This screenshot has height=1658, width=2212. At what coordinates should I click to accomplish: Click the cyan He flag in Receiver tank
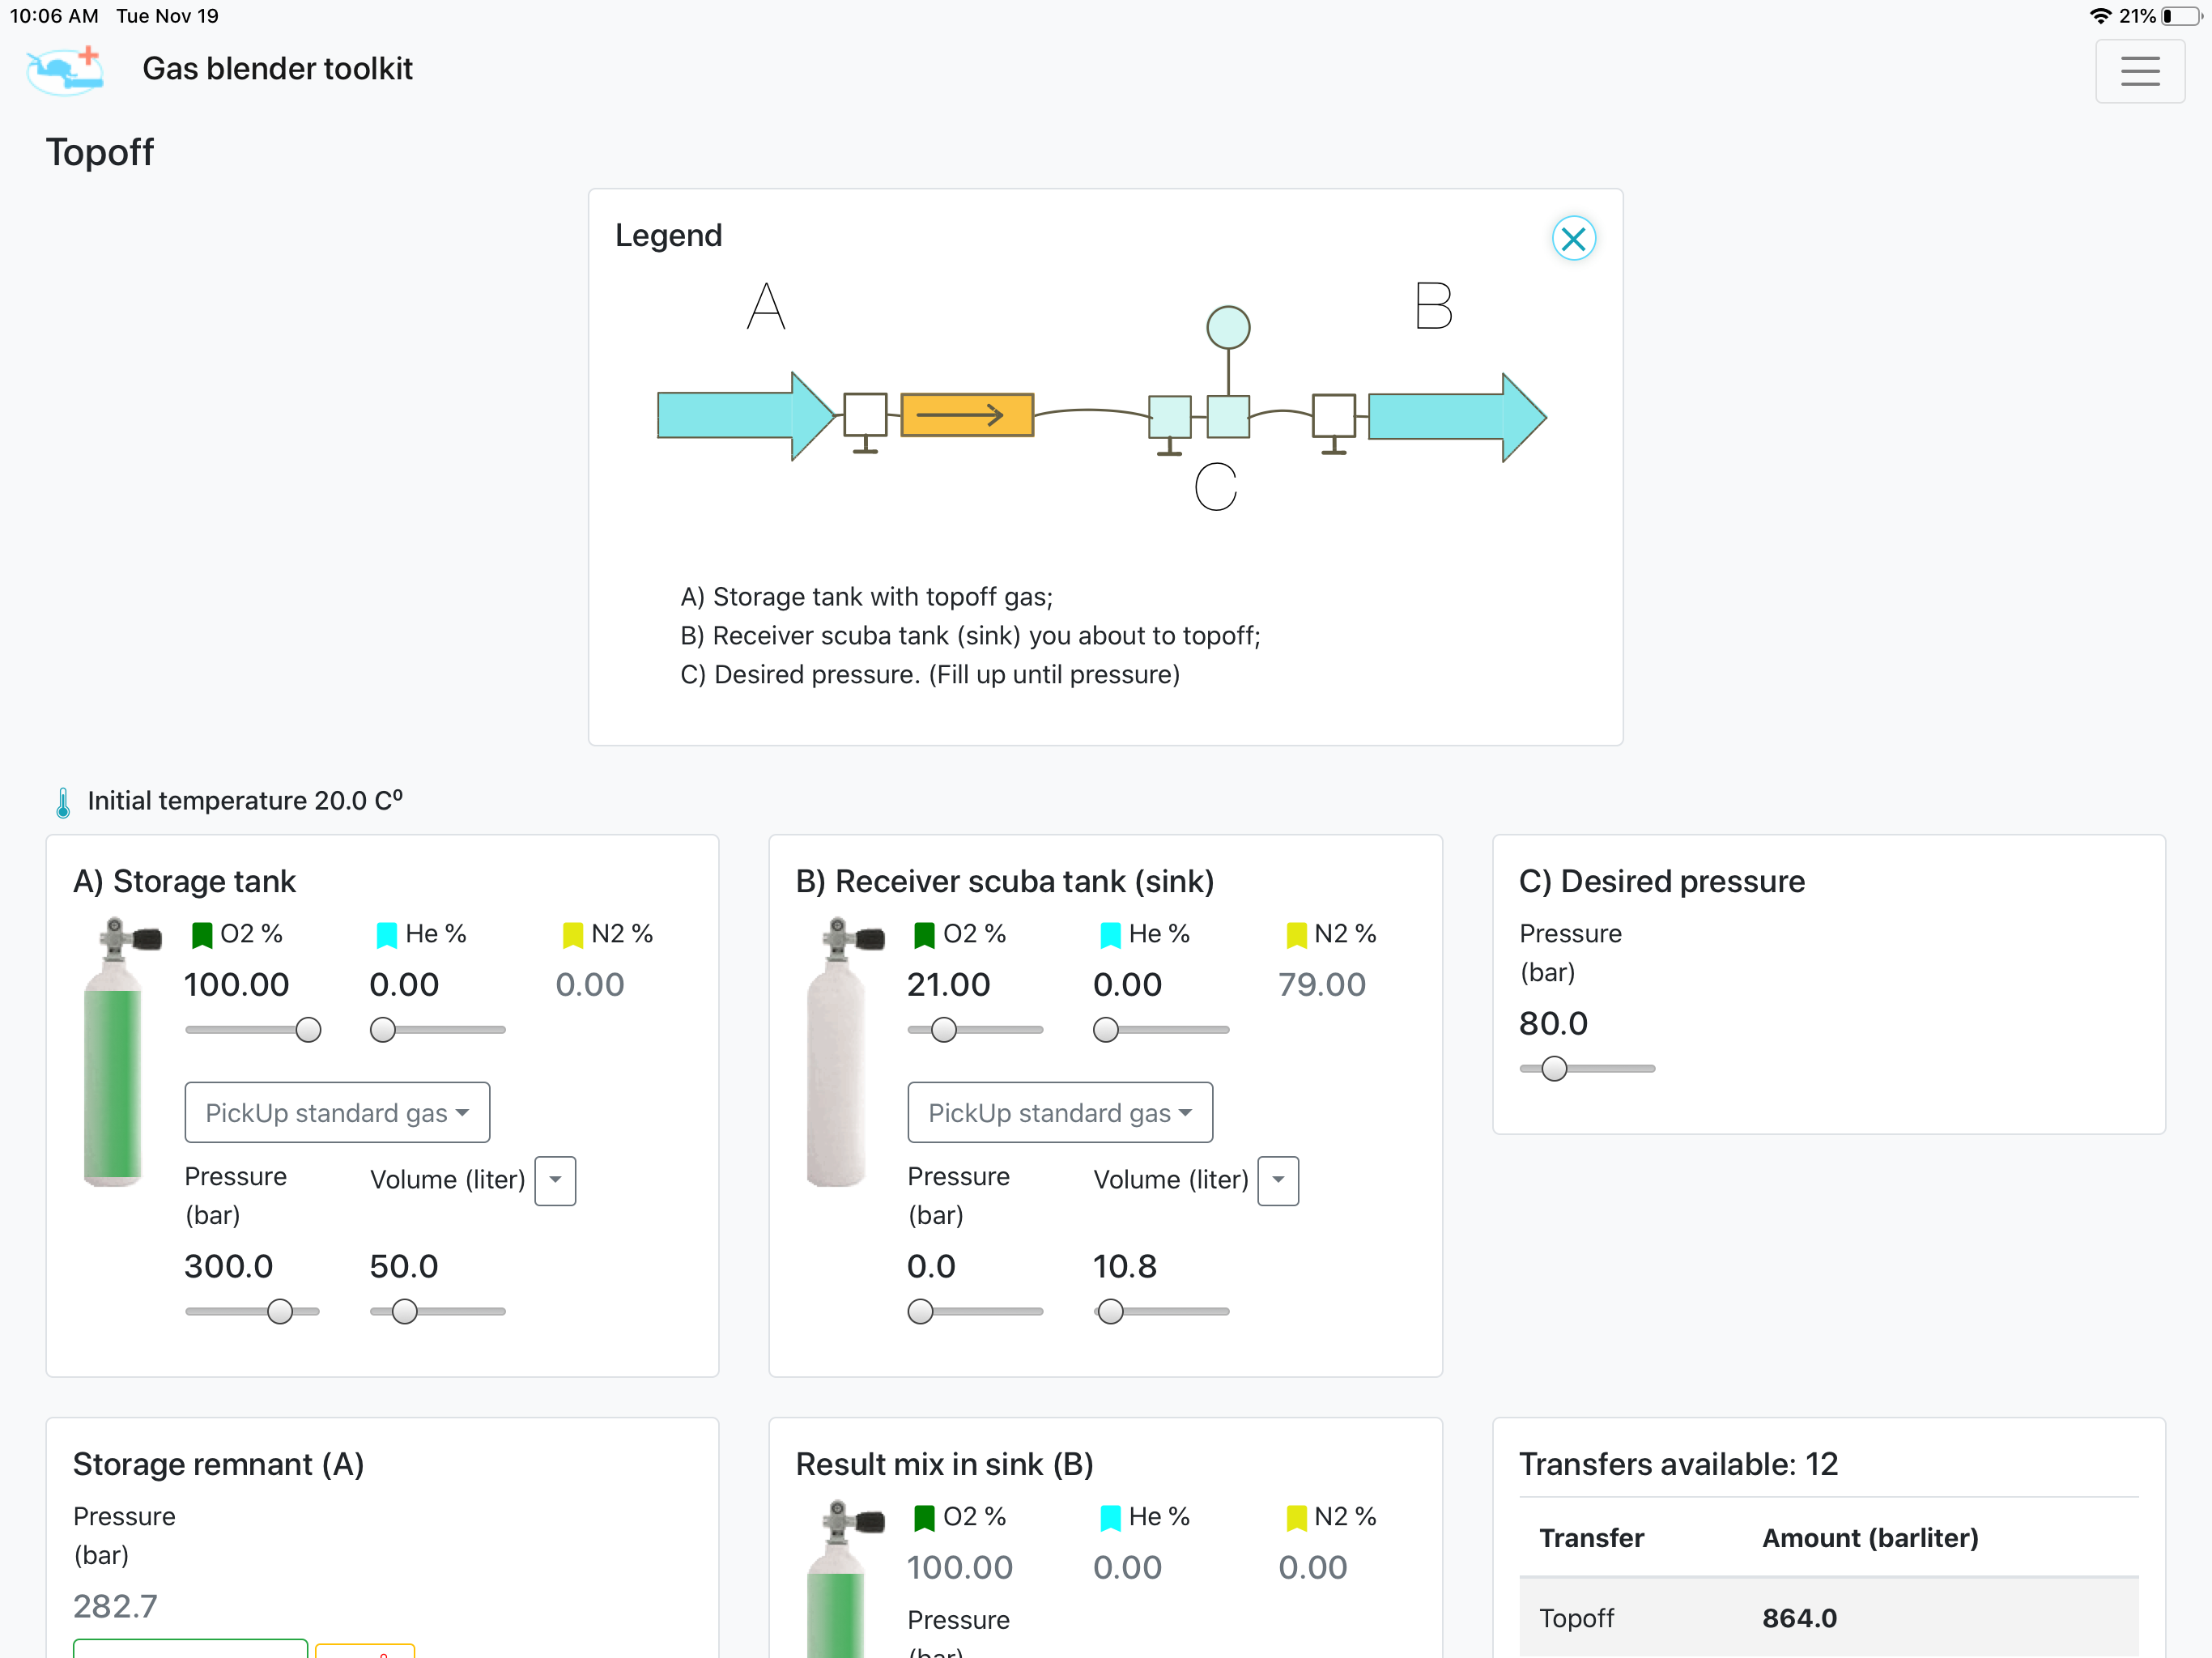1109,935
